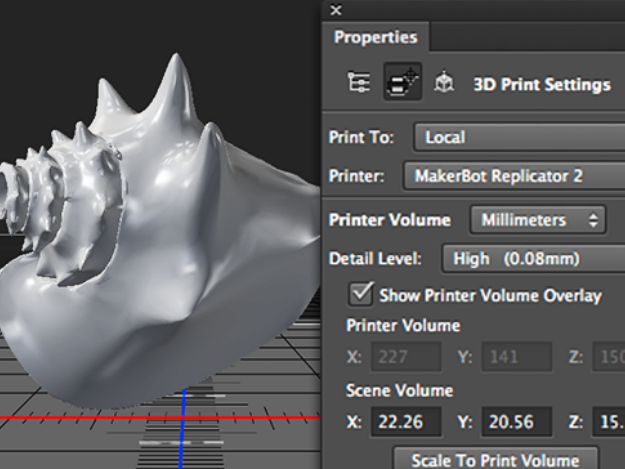
Task: Open the scene hierarchy properties icon
Action: click(358, 82)
